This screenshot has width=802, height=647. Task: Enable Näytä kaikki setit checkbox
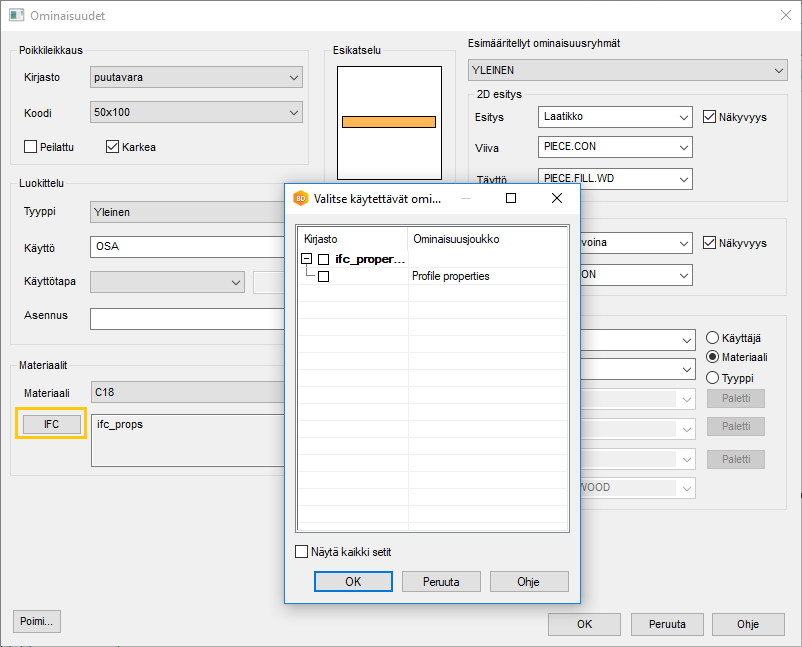(302, 551)
